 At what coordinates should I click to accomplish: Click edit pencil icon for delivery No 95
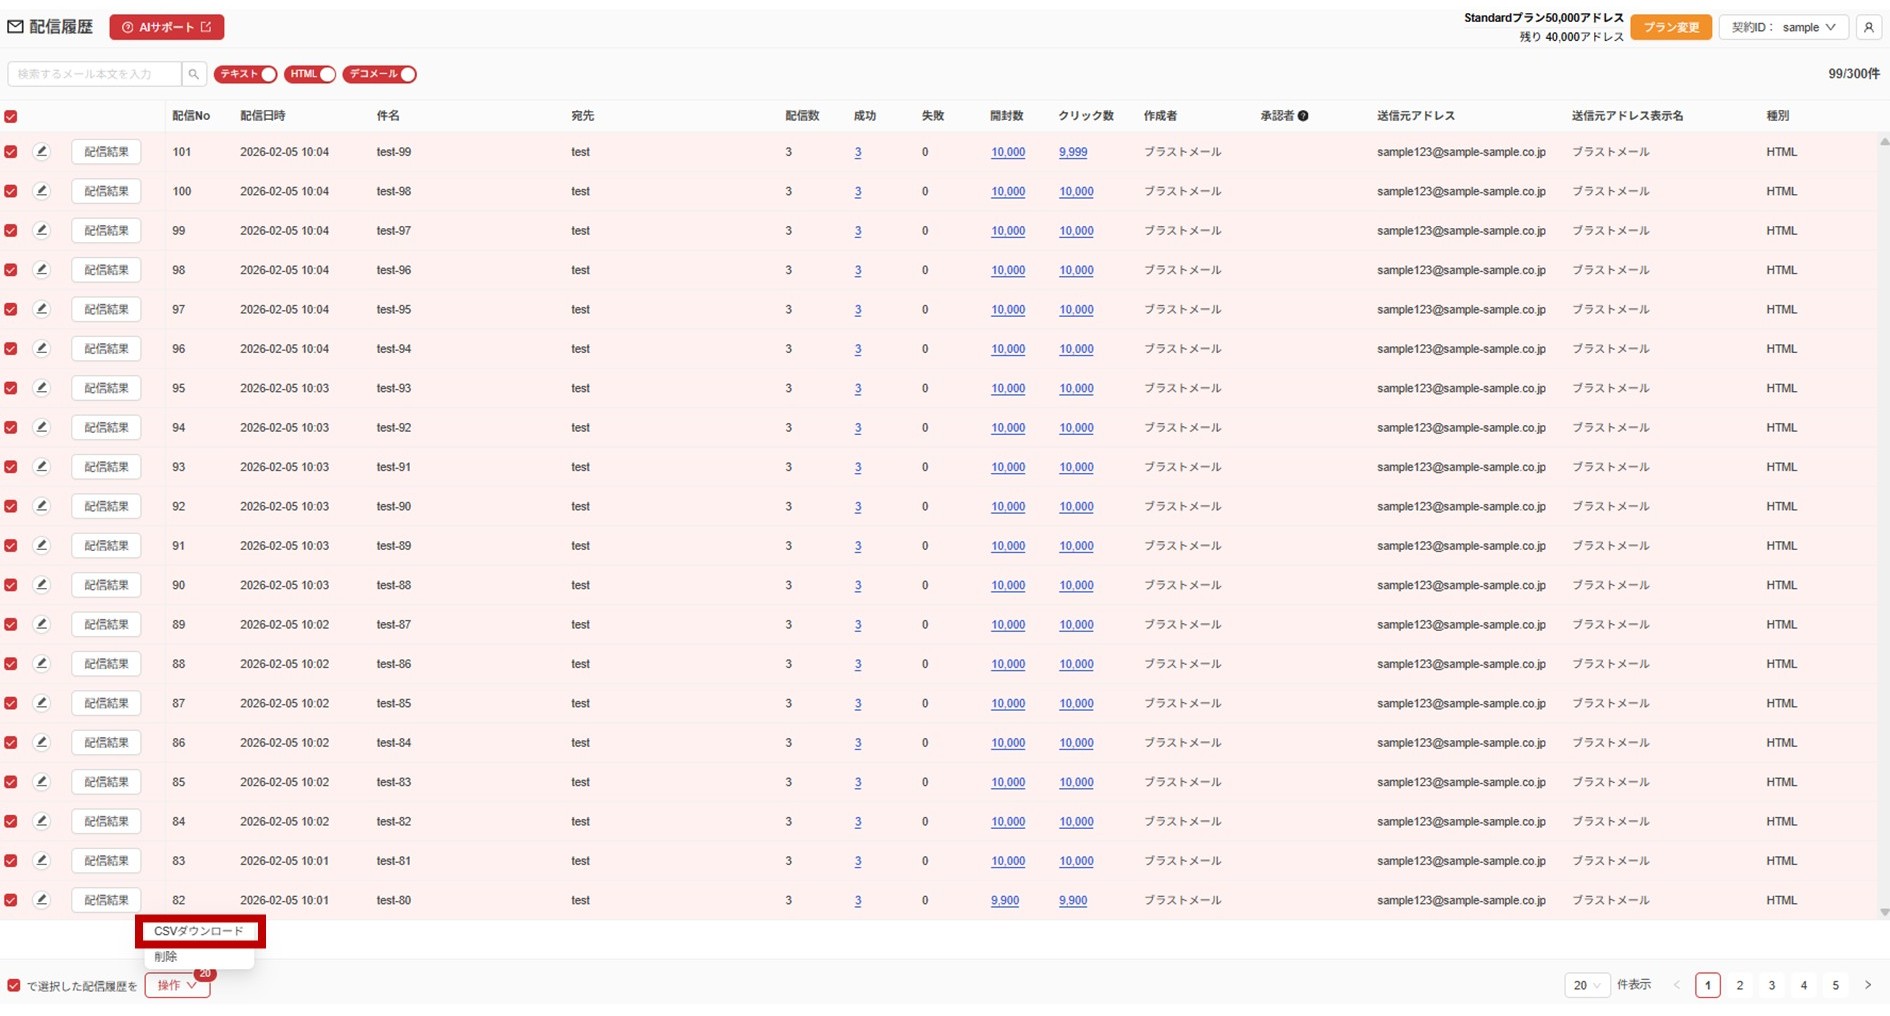point(41,388)
